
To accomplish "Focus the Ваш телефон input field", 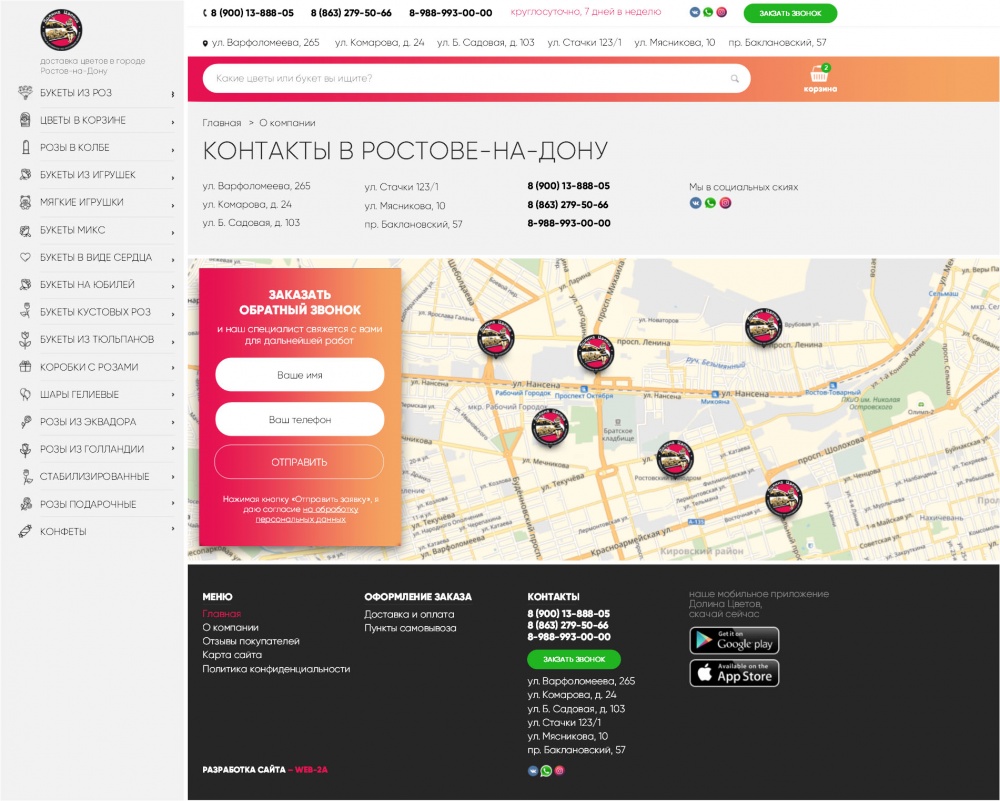I will [x=299, y=420].
